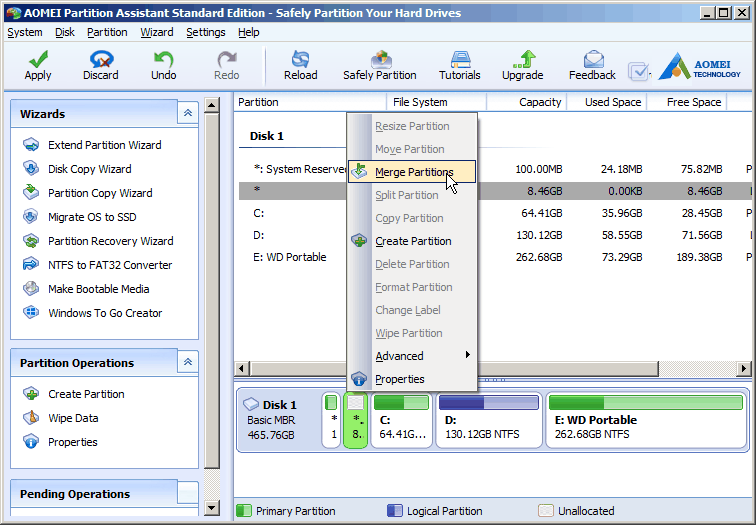756x525 pixels.
Task: Select the System Reserved partition row
Action: 495,169
